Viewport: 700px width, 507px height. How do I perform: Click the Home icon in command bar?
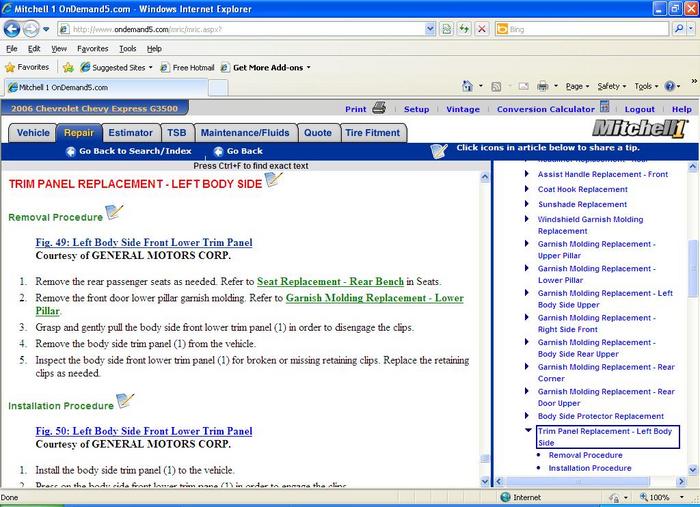467,86
